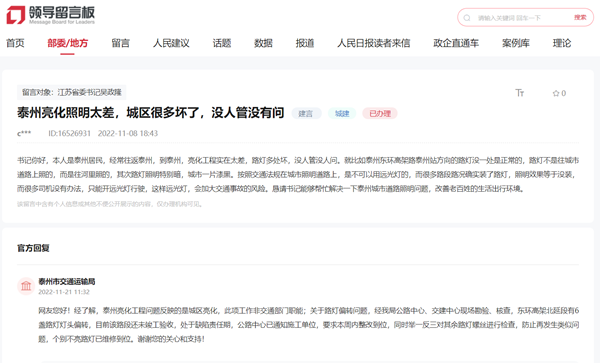The width and height of the screenshot is (600, 363).
Task: Click the grey privacy notice line
Action: click(x=109, y=204)
